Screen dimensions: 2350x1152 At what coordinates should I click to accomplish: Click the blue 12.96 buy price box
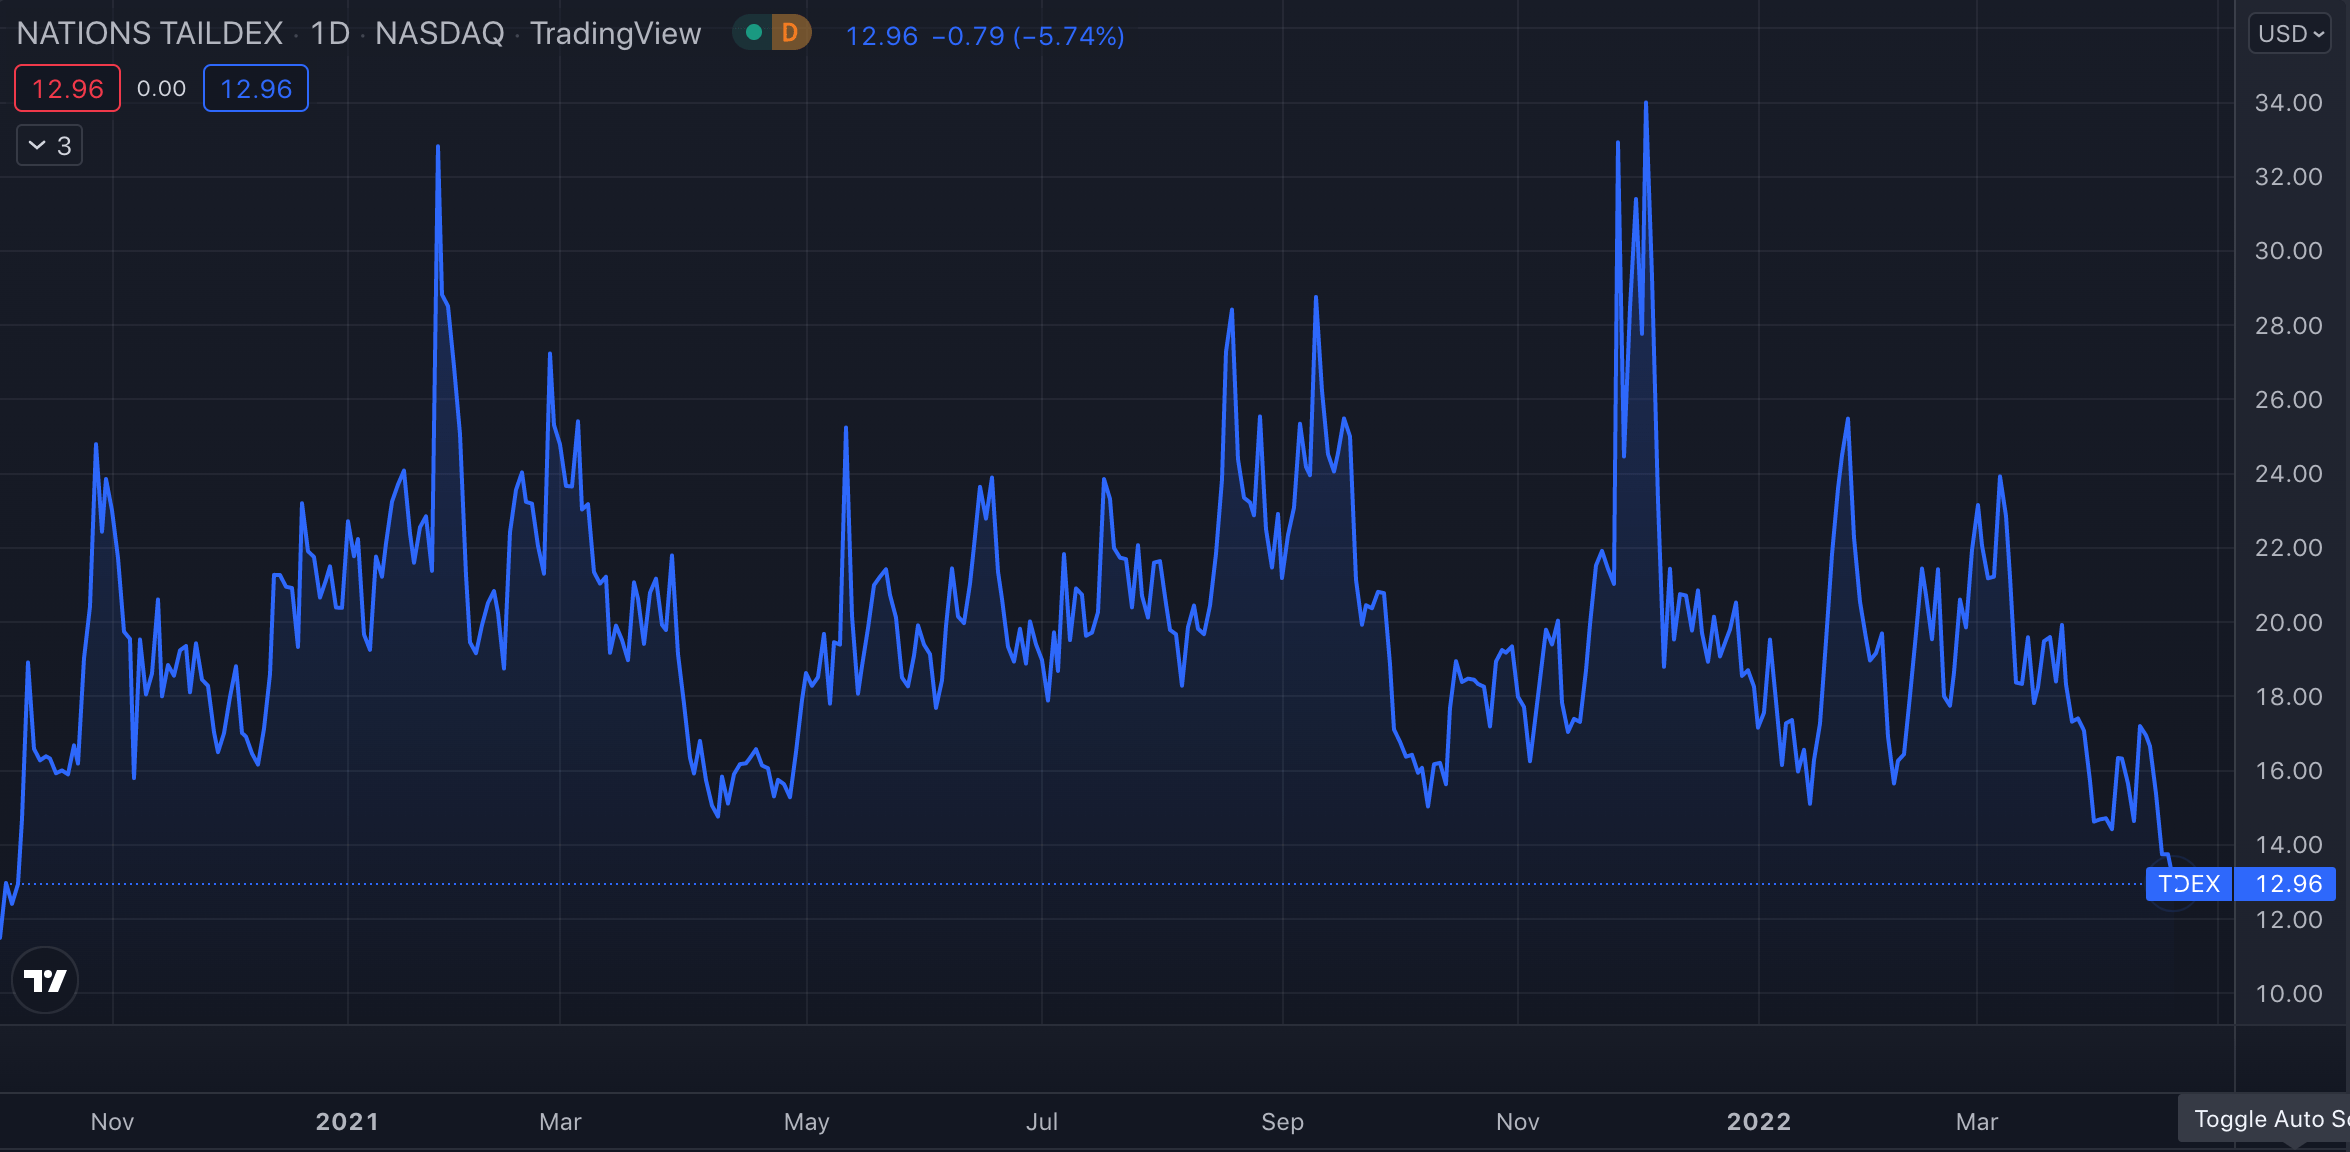256,89
